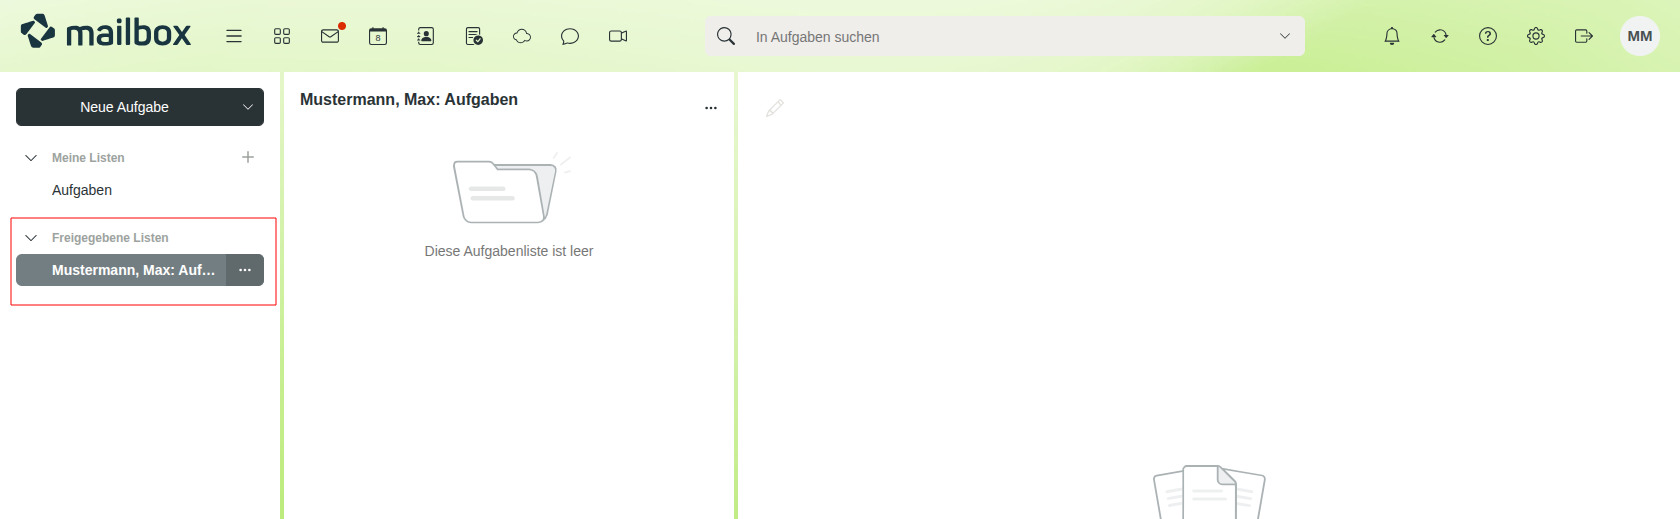Open the settings gear icon

pos(1536,36)
